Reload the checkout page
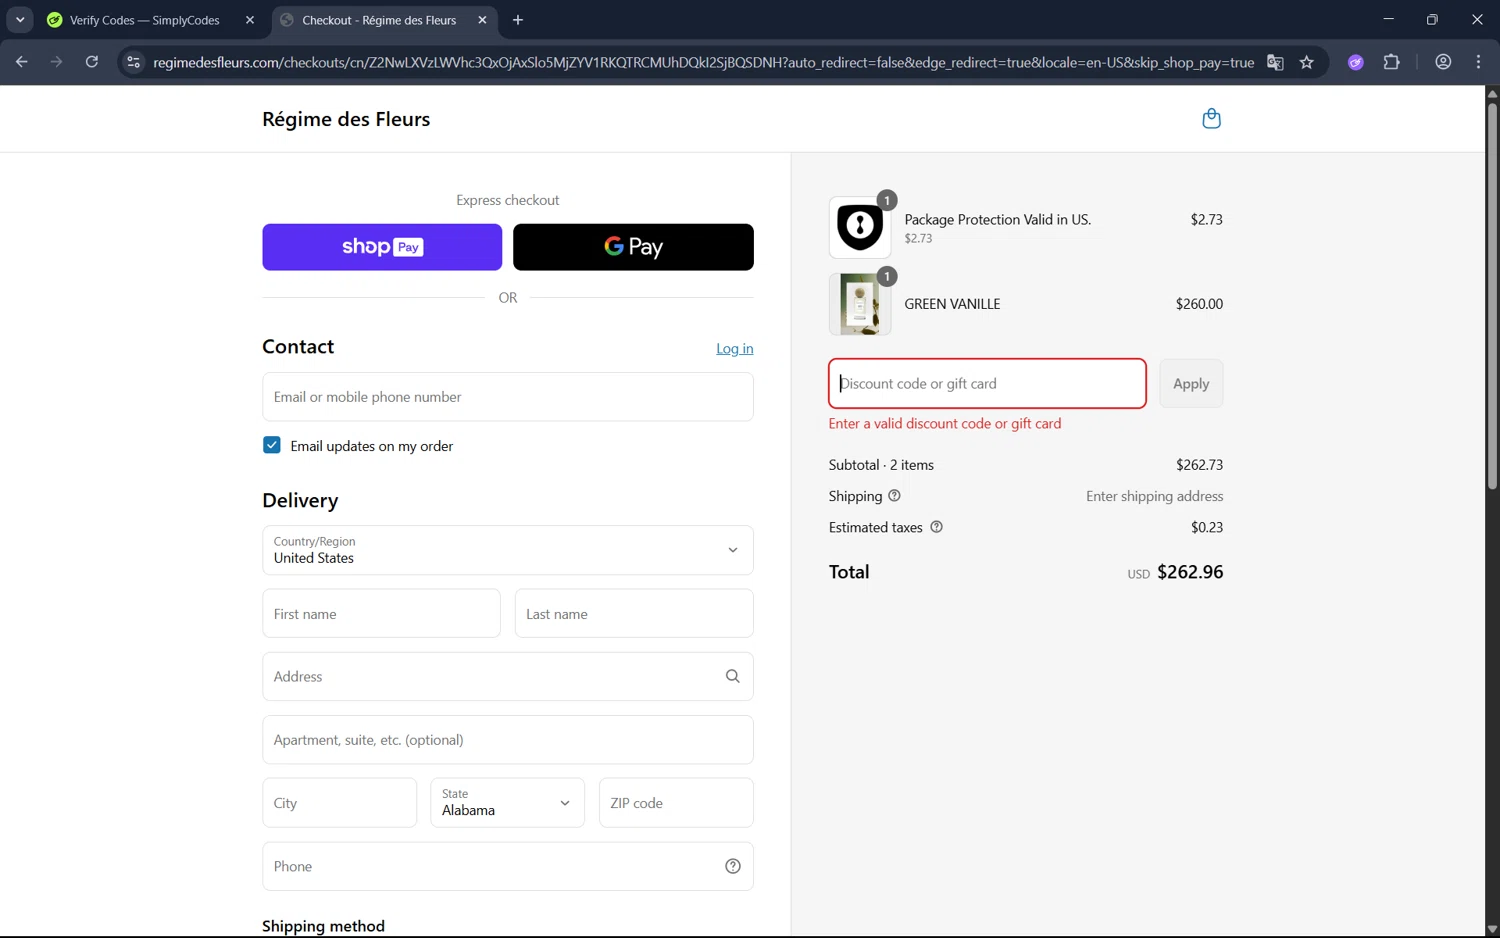The width and height of the screenshot is (1500, 938). pos(91,62)
